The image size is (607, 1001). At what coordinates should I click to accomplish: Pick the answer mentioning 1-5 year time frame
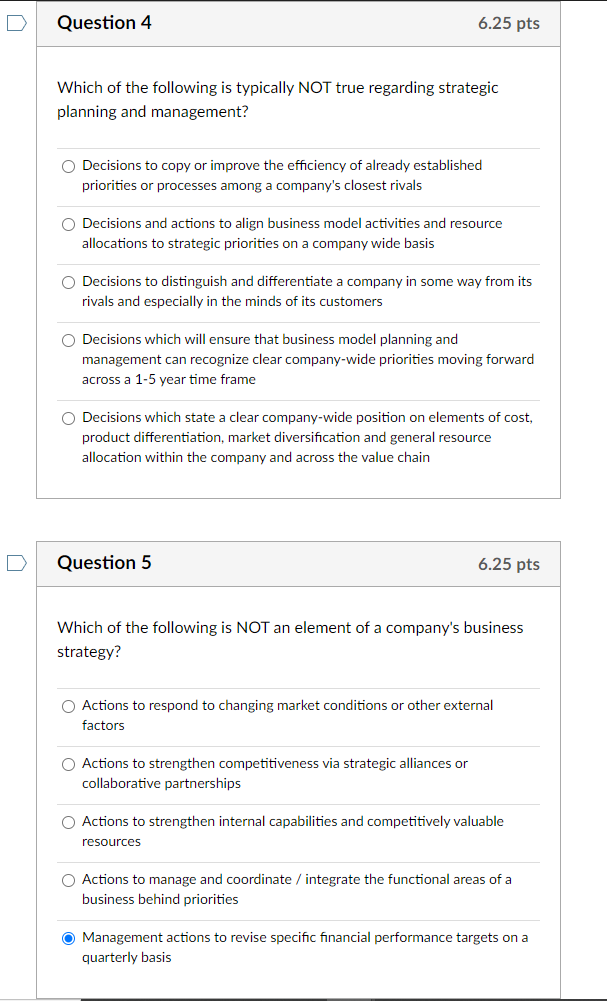pyautogui.click(x=67, y=340)
